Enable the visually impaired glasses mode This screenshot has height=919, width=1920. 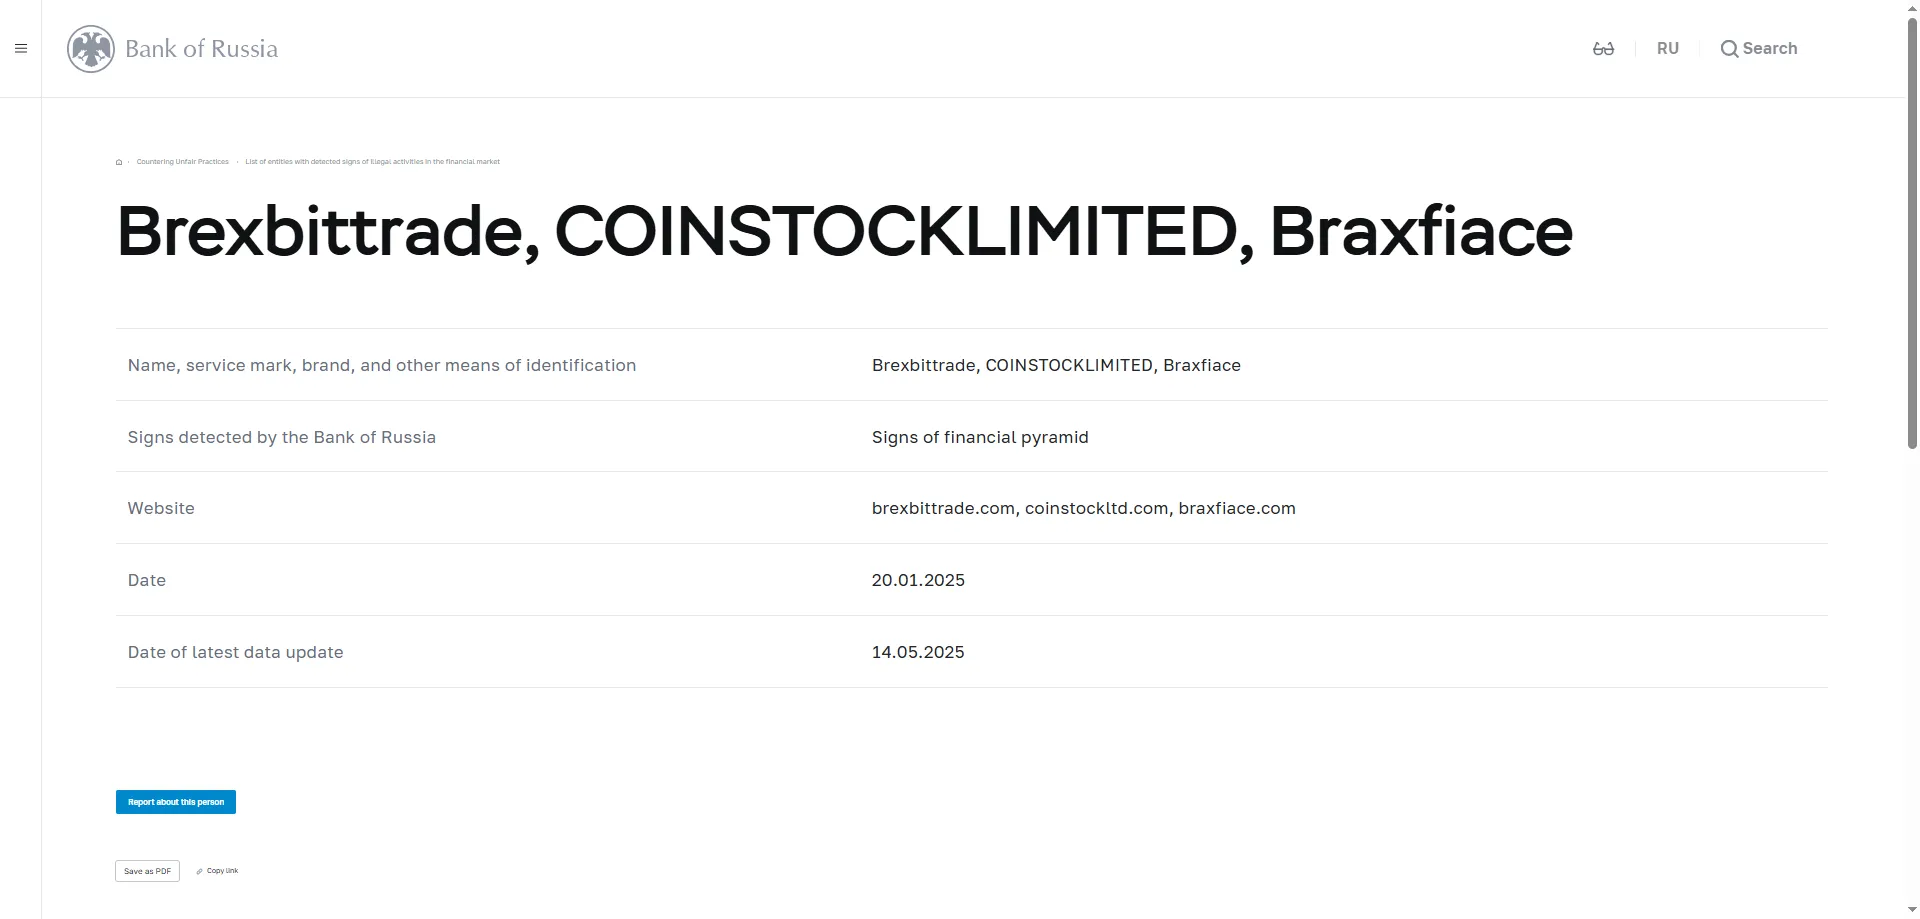click(1603, 49)
